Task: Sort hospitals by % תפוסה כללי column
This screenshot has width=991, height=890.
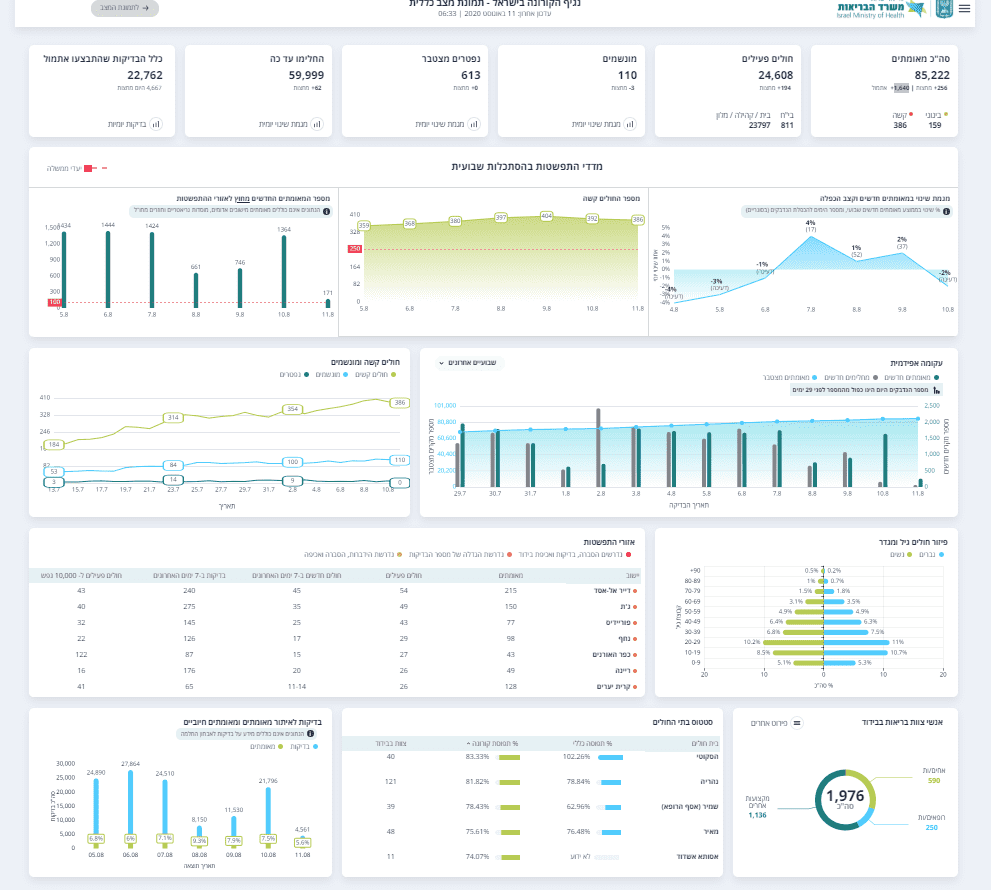Action: pyautogui.click(x=592, y=743)
